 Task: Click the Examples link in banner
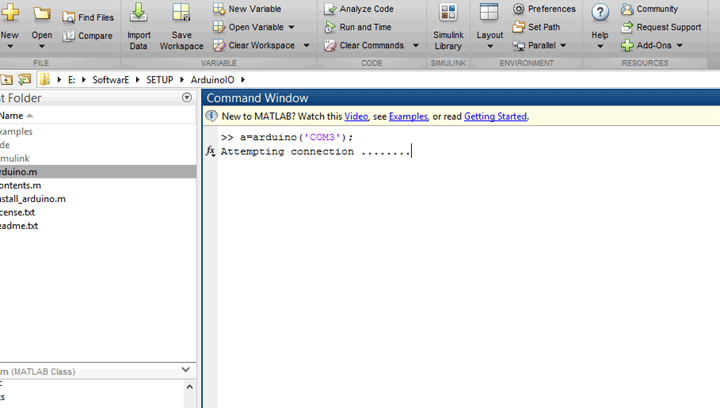(407, 117)
